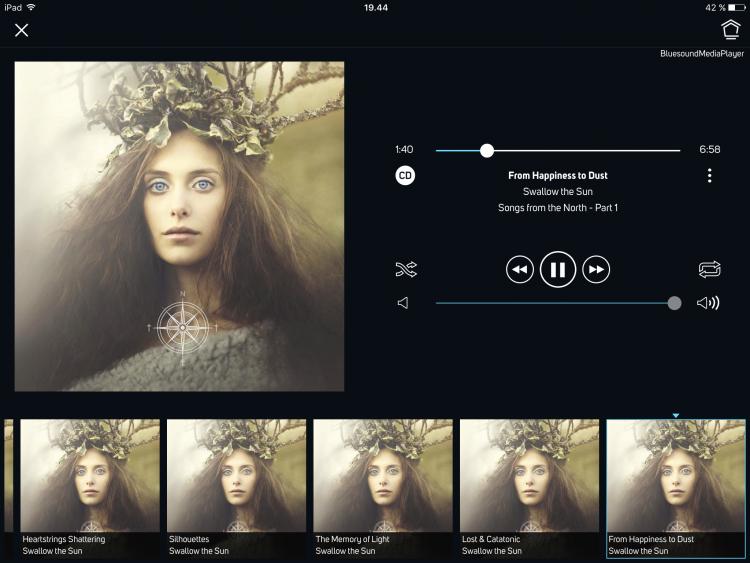Click artist name Swallow the Sun under title
This screenshot has width=750, height=563.
[x=558, y=192]
